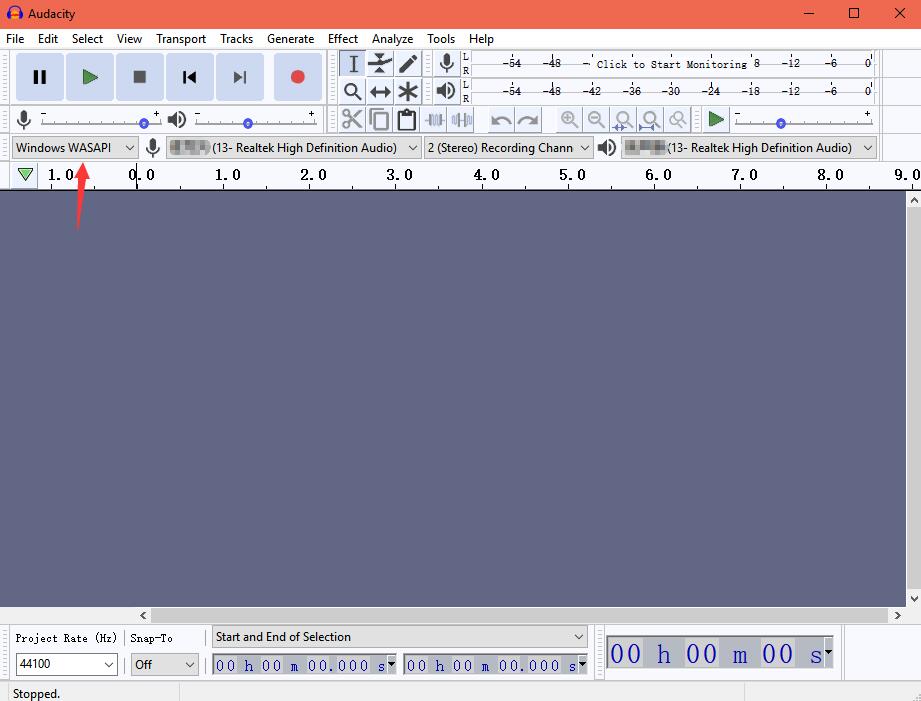Open the Select menu
The image size is (921, 701).
(88, 39)
